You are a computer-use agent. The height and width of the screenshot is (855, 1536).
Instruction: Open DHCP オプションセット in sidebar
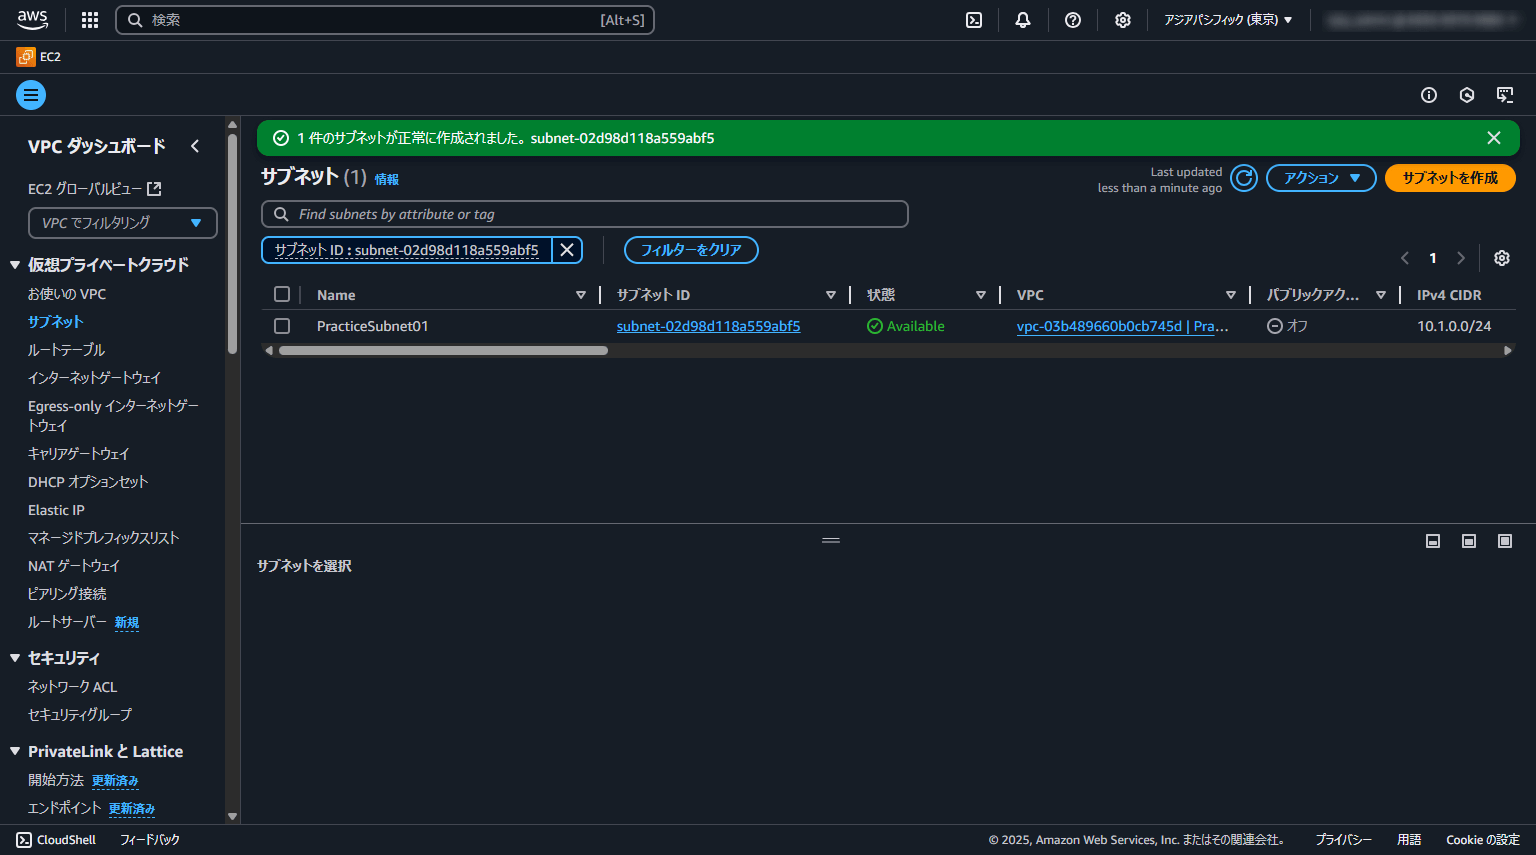[x=88, y=482]
